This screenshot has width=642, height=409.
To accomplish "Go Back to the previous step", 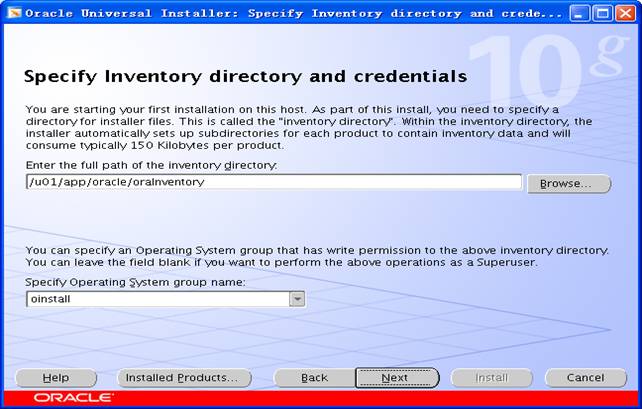I will point(314,377).
